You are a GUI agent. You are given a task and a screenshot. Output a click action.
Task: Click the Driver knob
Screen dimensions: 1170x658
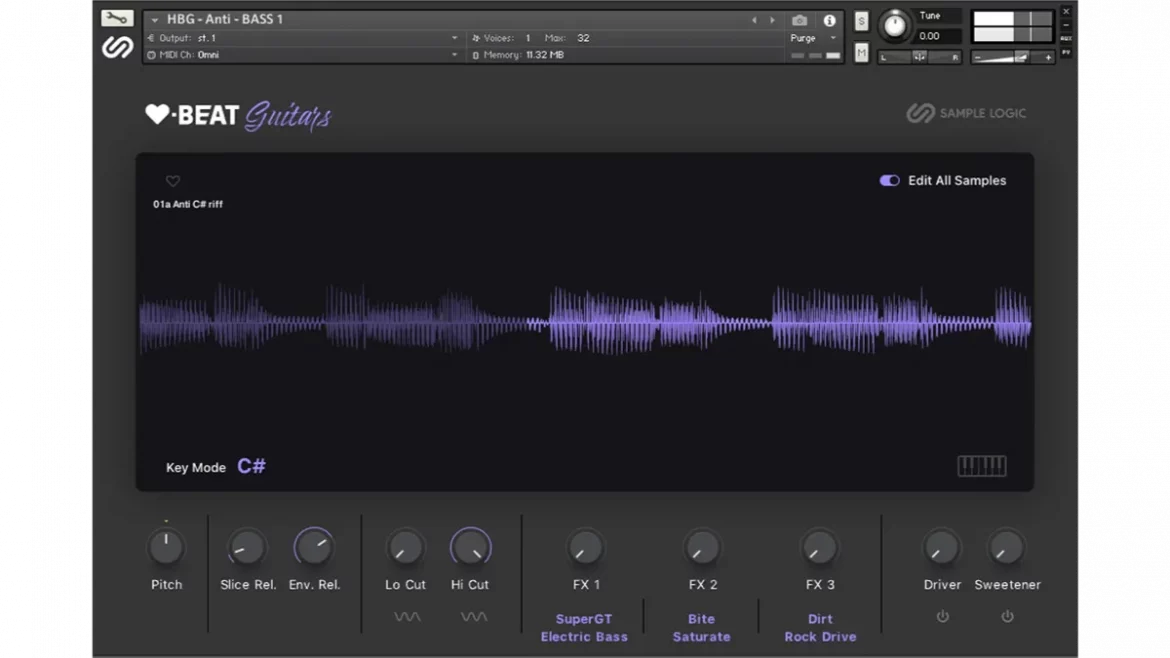pyautogui.click(x=941, y=548)
